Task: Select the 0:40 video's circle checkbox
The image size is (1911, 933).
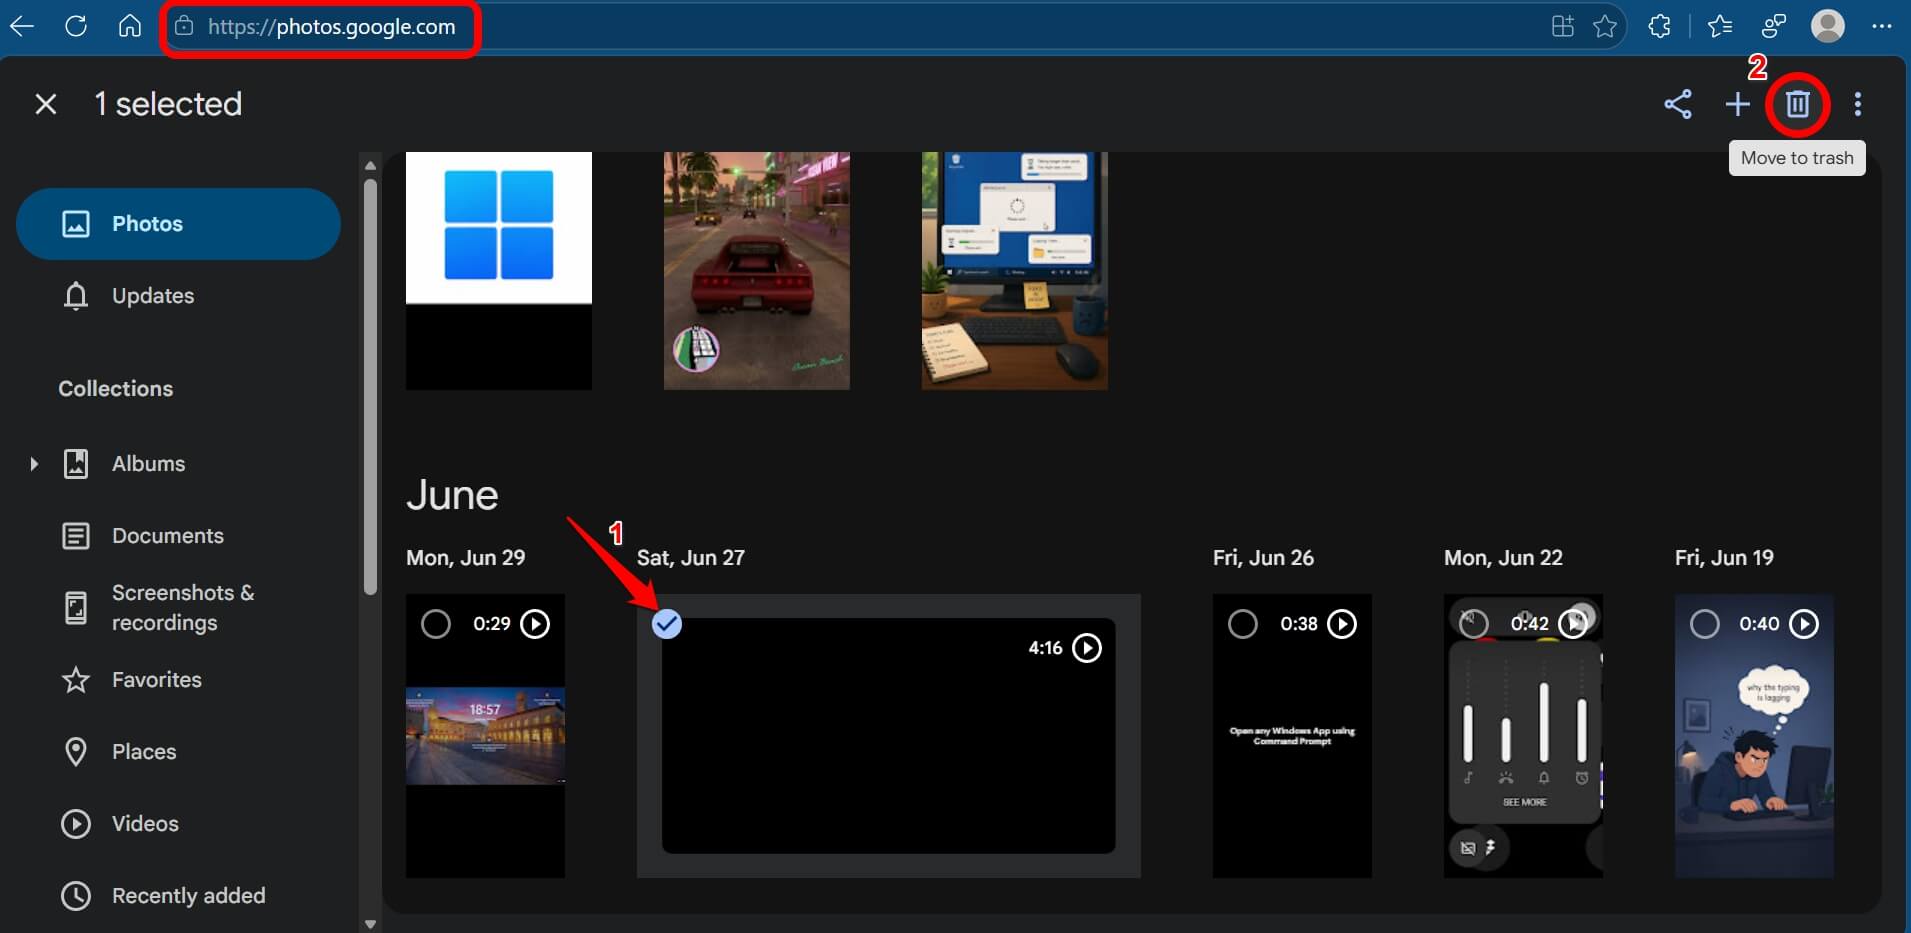Action: [x=1704, y=624]
